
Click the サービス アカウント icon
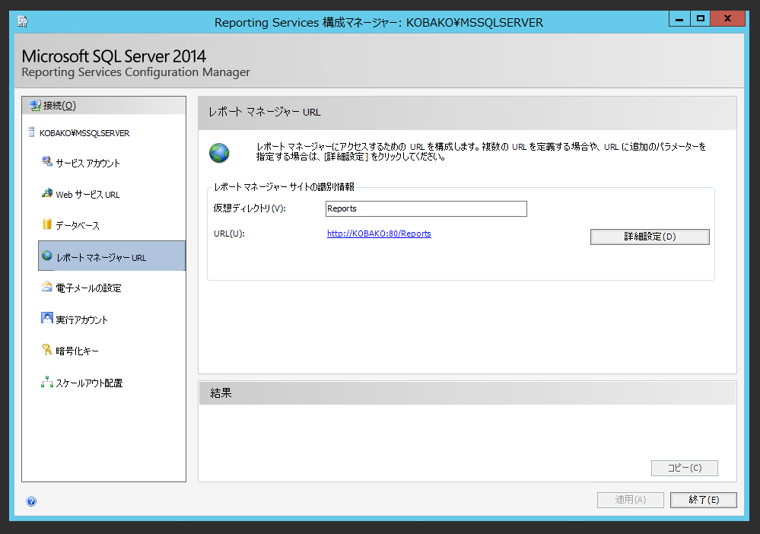(x=47, y=161)
